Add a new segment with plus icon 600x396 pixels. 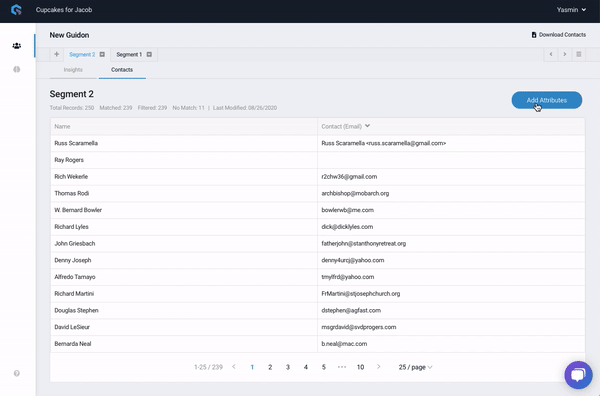pyautogui.click(x=57, y=54)
